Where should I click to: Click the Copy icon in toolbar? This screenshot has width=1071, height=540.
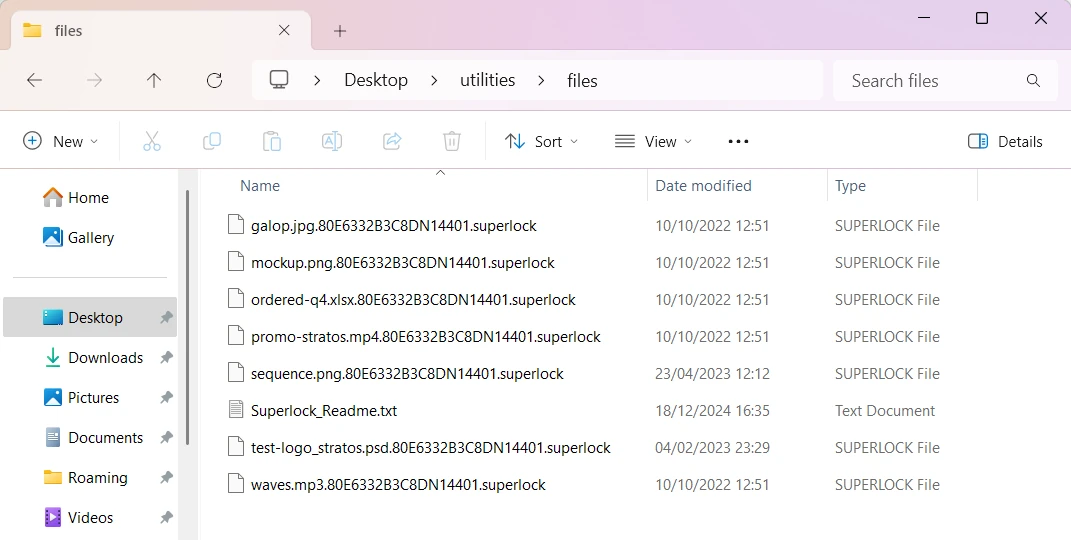212,141
